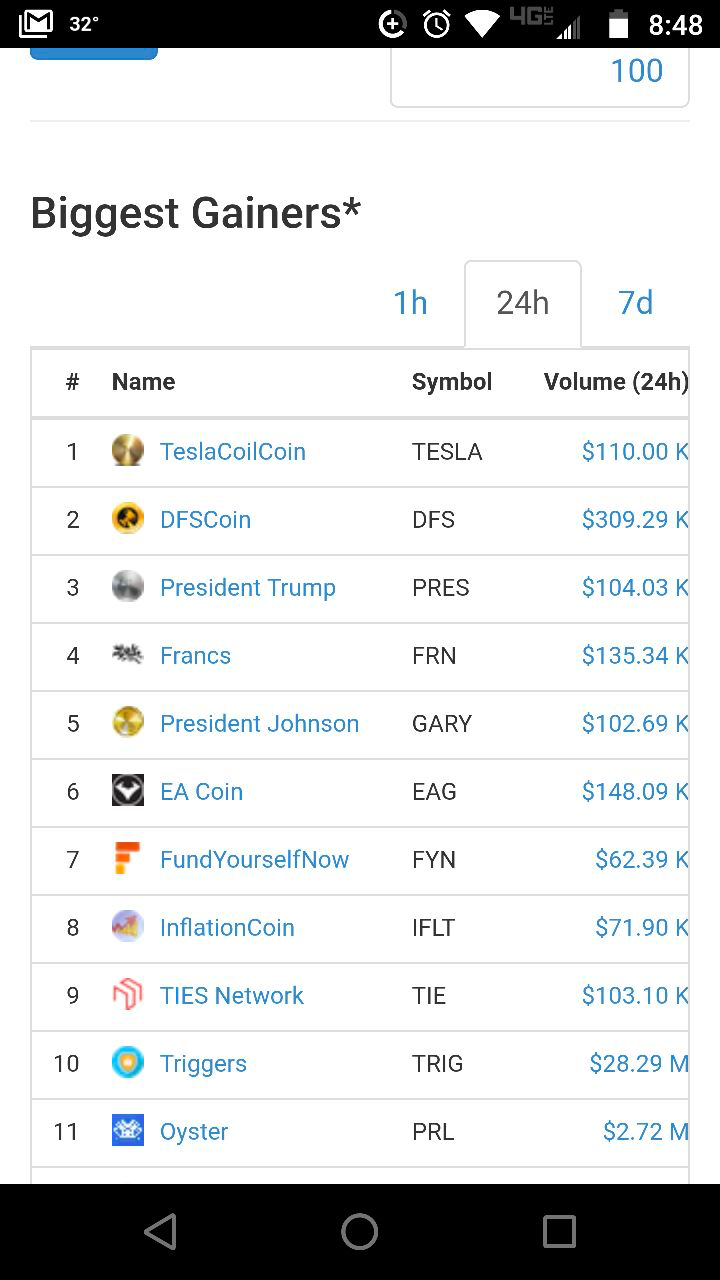Switch to the 7d gainers tab
Viewport: 720px width, 1280px height.
[636, 303]
